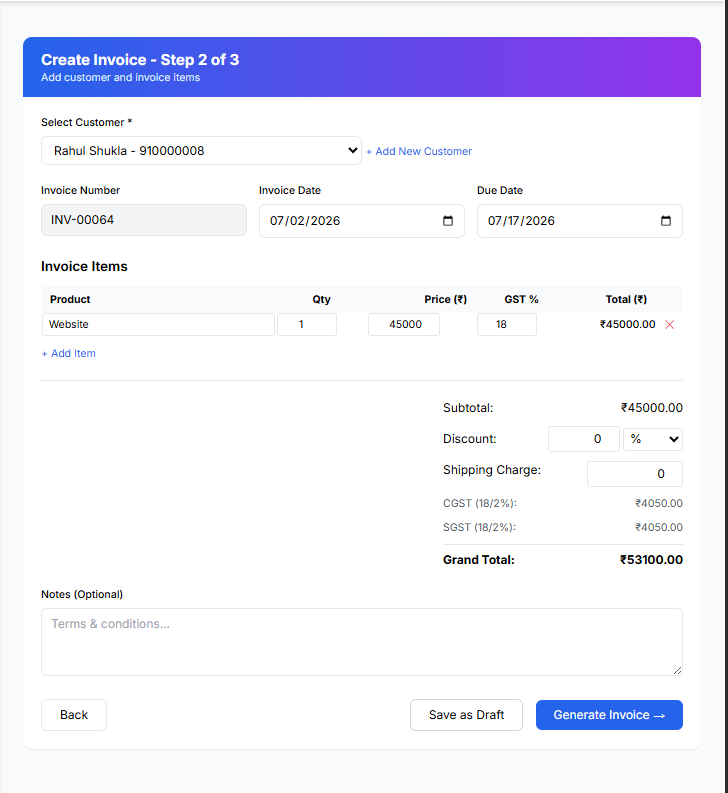Open the Invoice Date calendar picker icon
The height and width of the screenshot is (793, 728).
click(x=448, y=221)
